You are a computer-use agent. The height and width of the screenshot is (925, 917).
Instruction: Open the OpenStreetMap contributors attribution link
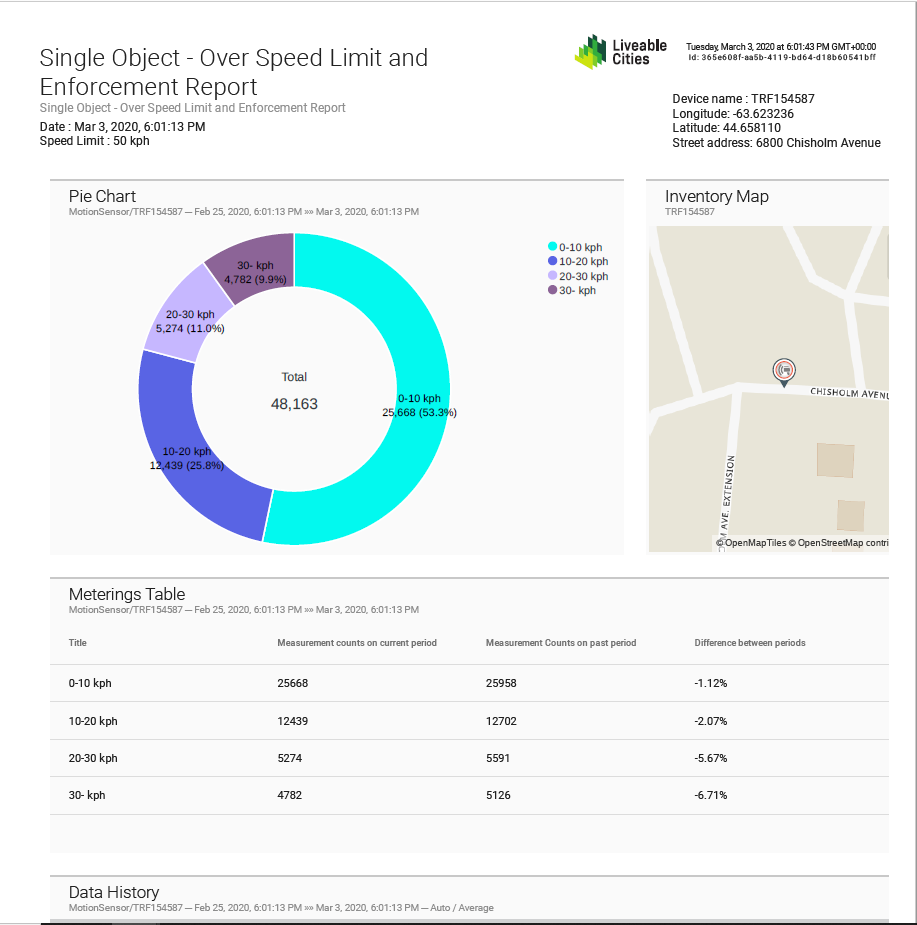pos(839,543)
